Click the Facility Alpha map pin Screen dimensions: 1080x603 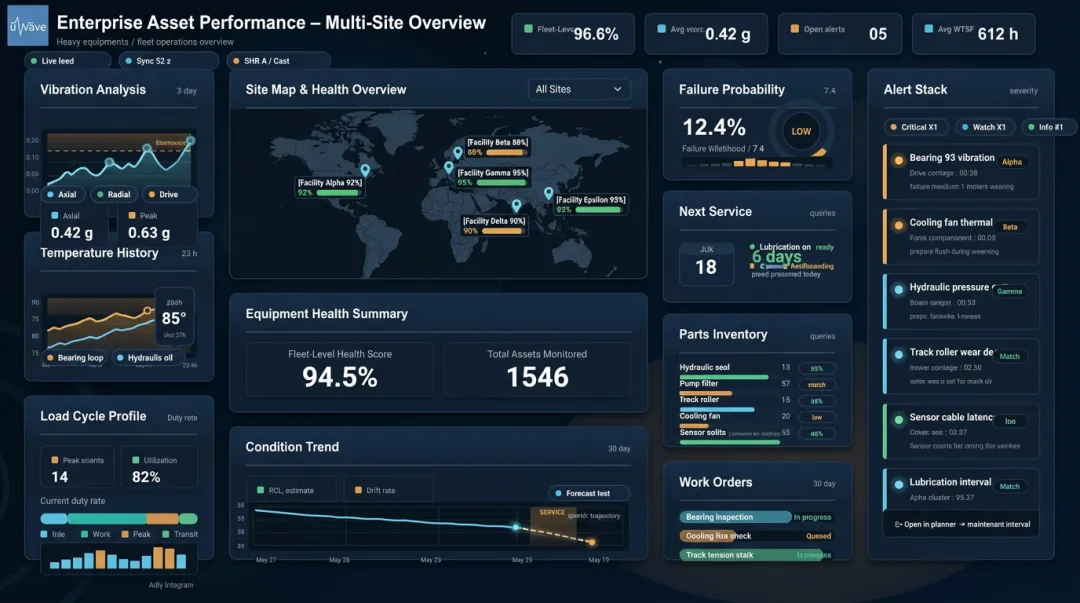365,170
